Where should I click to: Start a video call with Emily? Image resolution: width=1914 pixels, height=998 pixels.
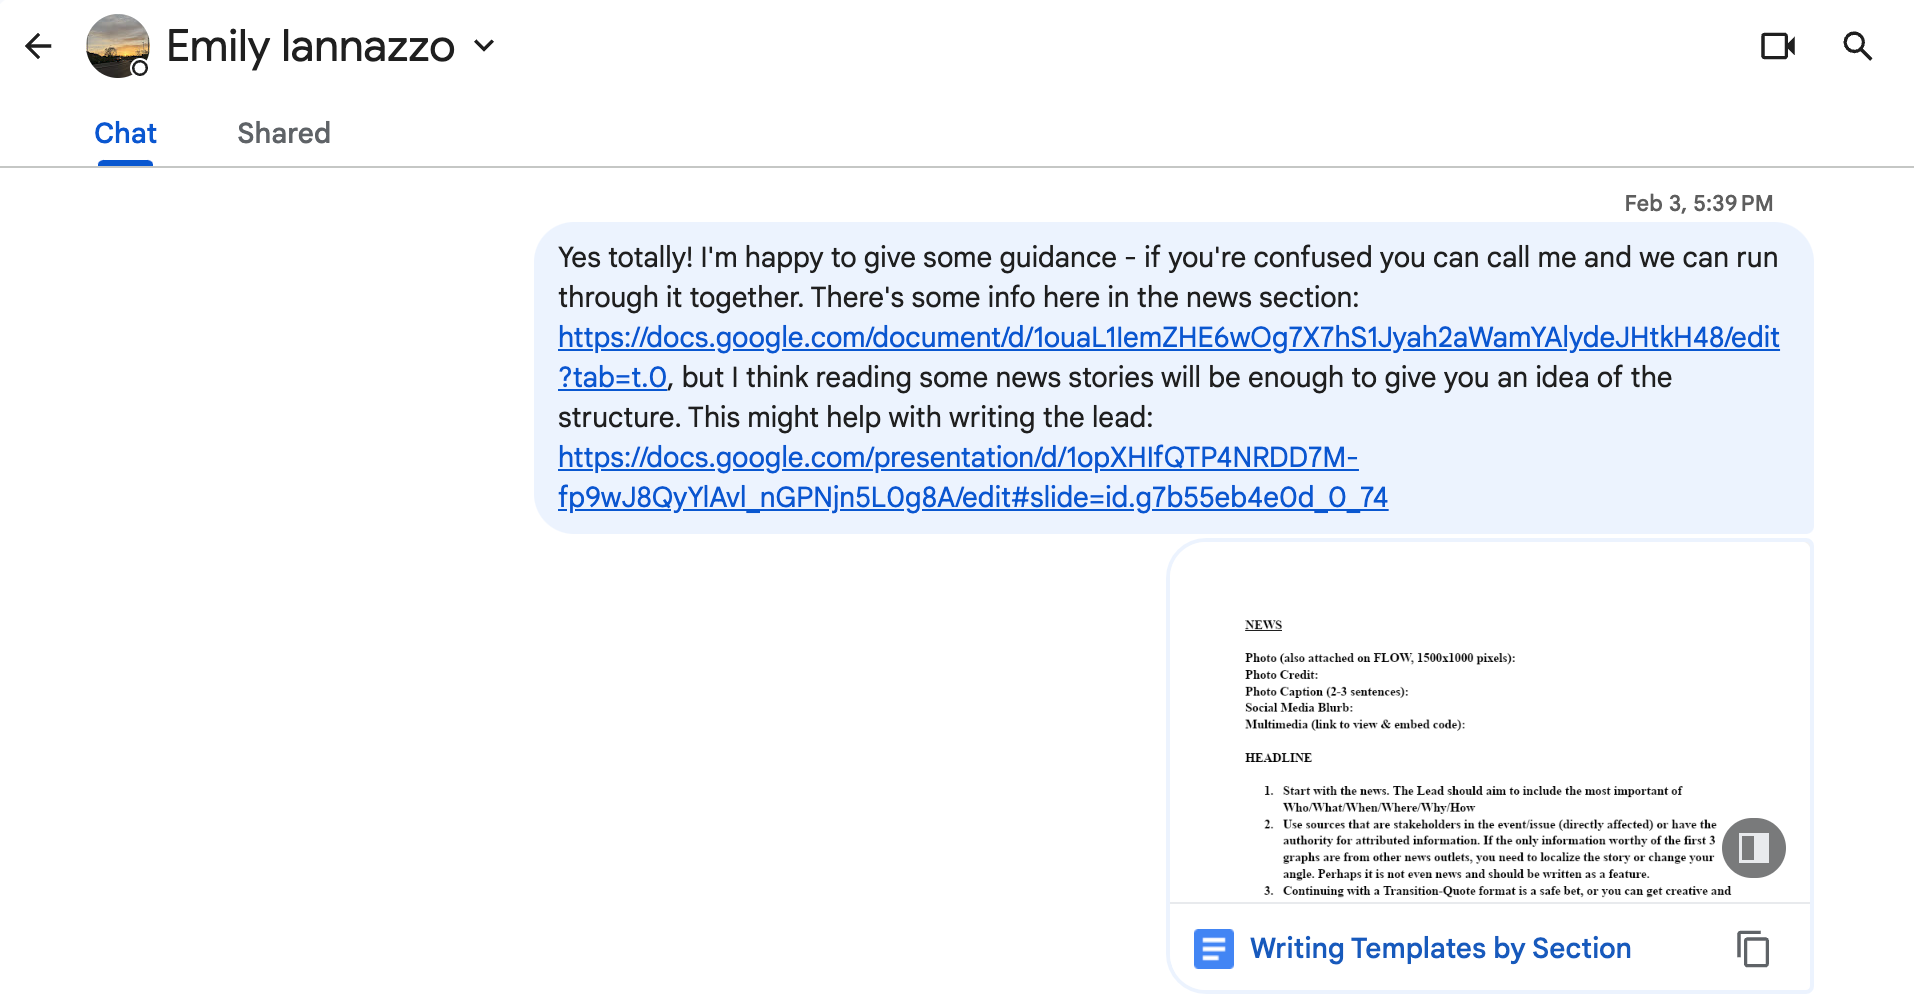tap(1777, 46)
